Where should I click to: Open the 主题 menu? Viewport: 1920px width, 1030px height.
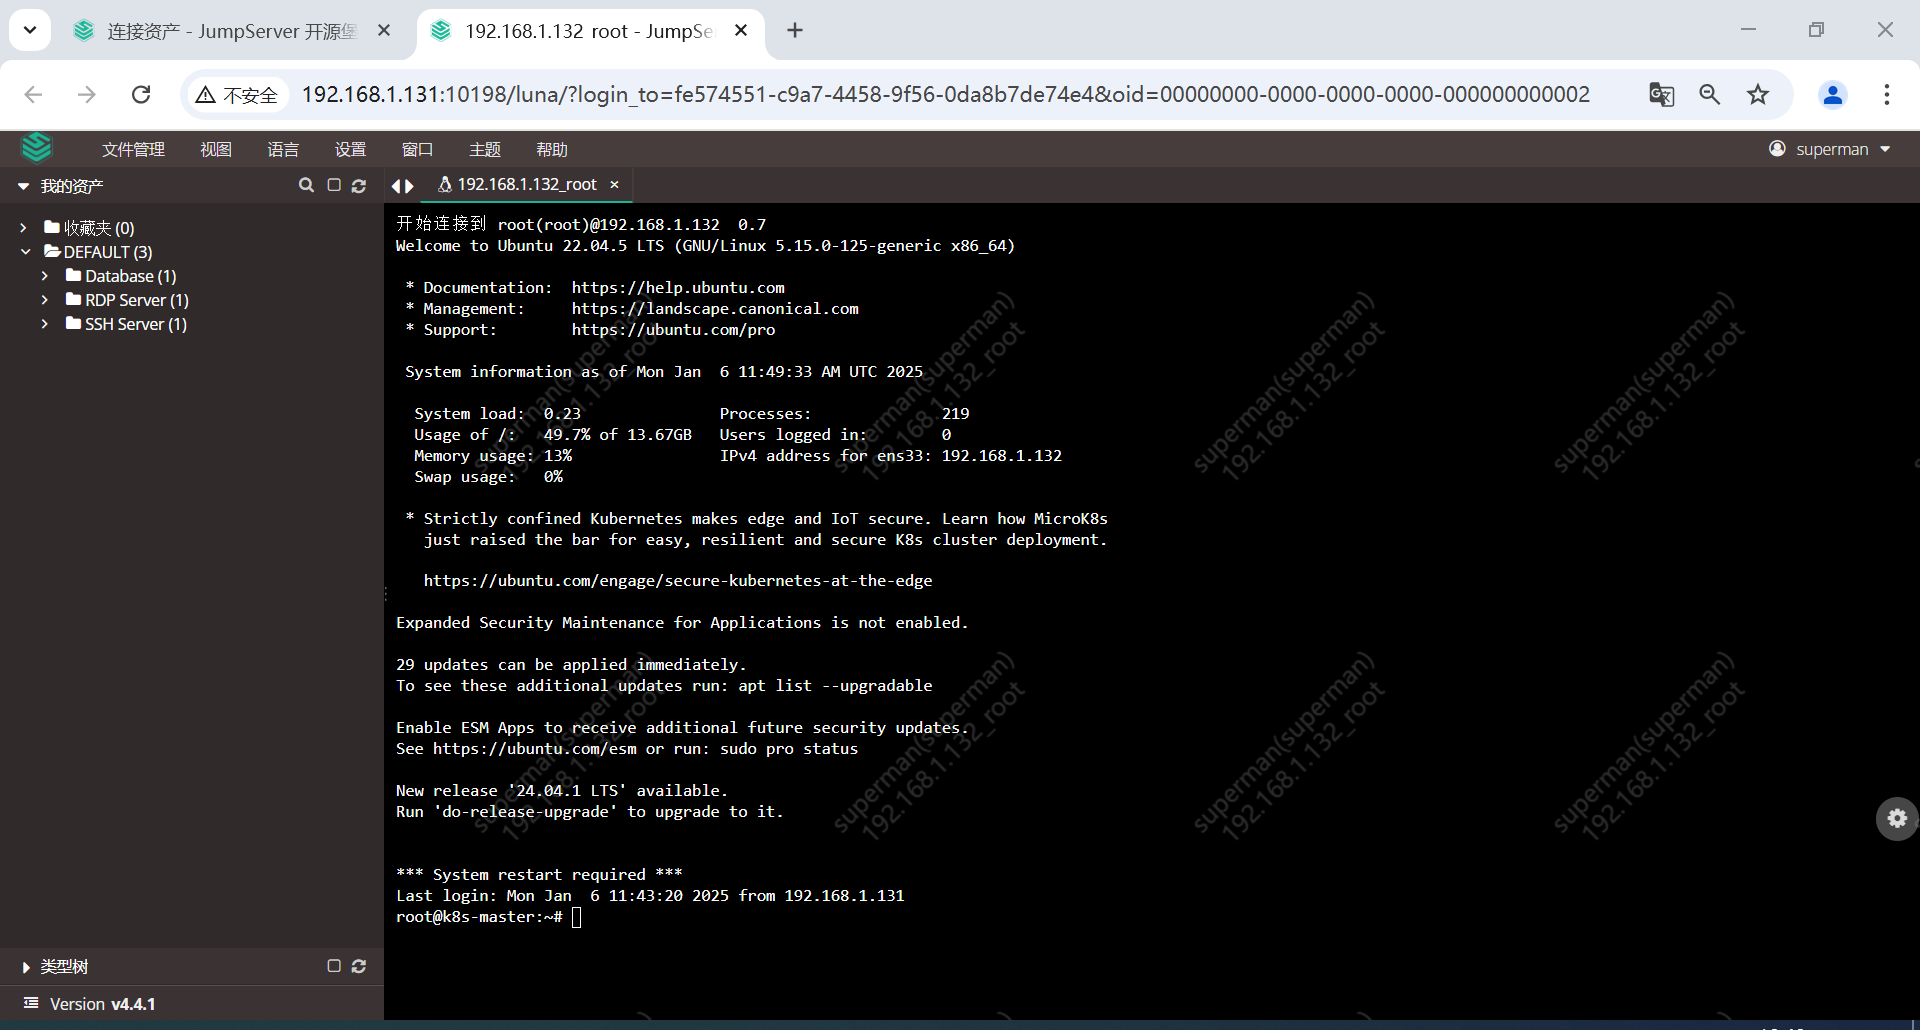point(485,149)
